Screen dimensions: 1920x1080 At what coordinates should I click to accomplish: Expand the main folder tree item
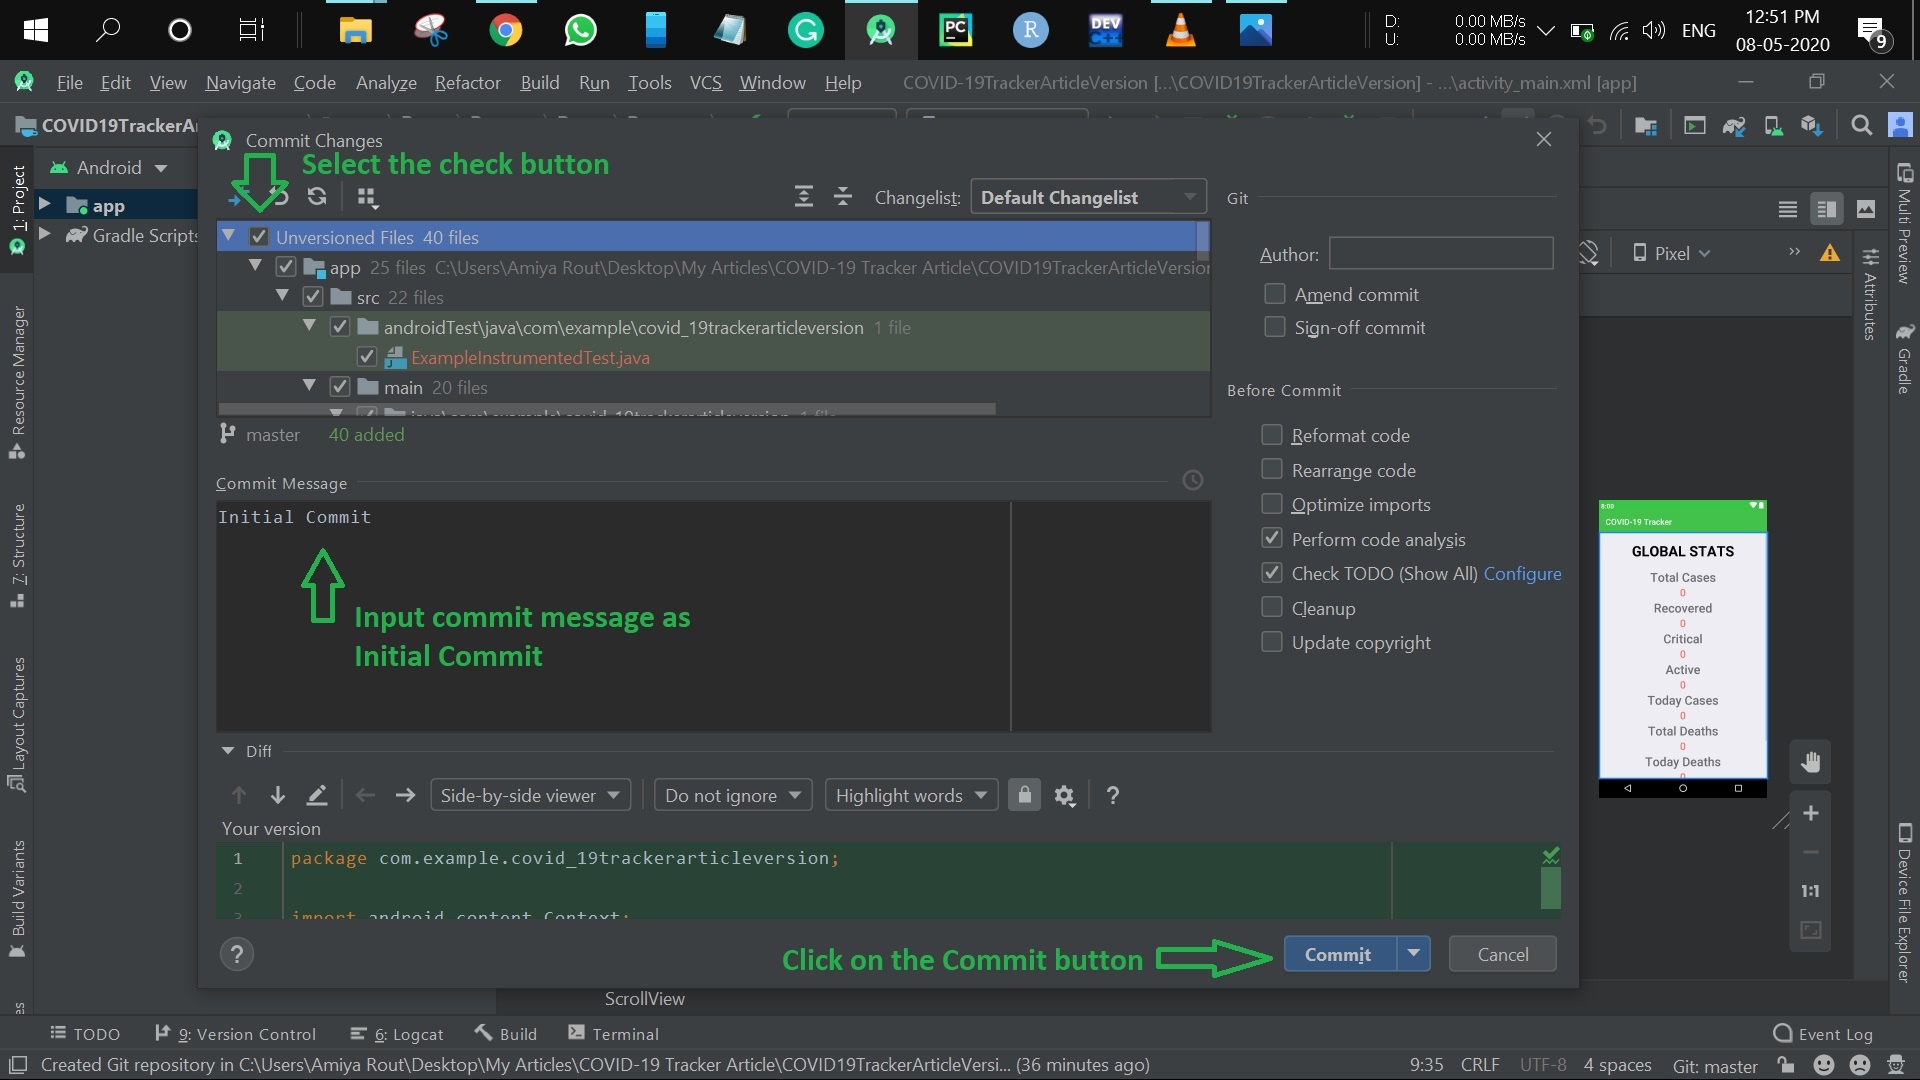point(310,386)
